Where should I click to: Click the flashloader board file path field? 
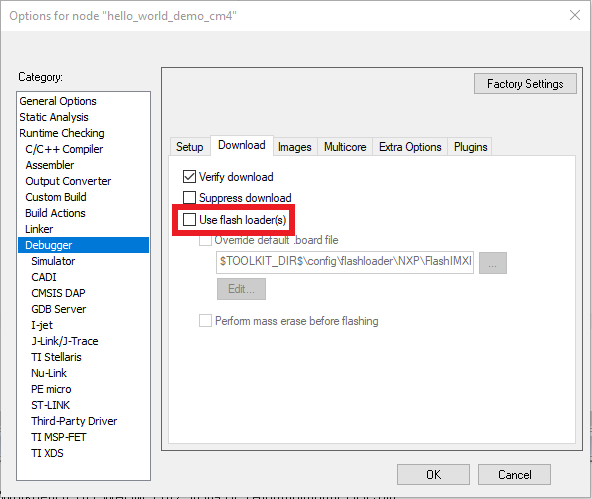[x=345, y=262]
